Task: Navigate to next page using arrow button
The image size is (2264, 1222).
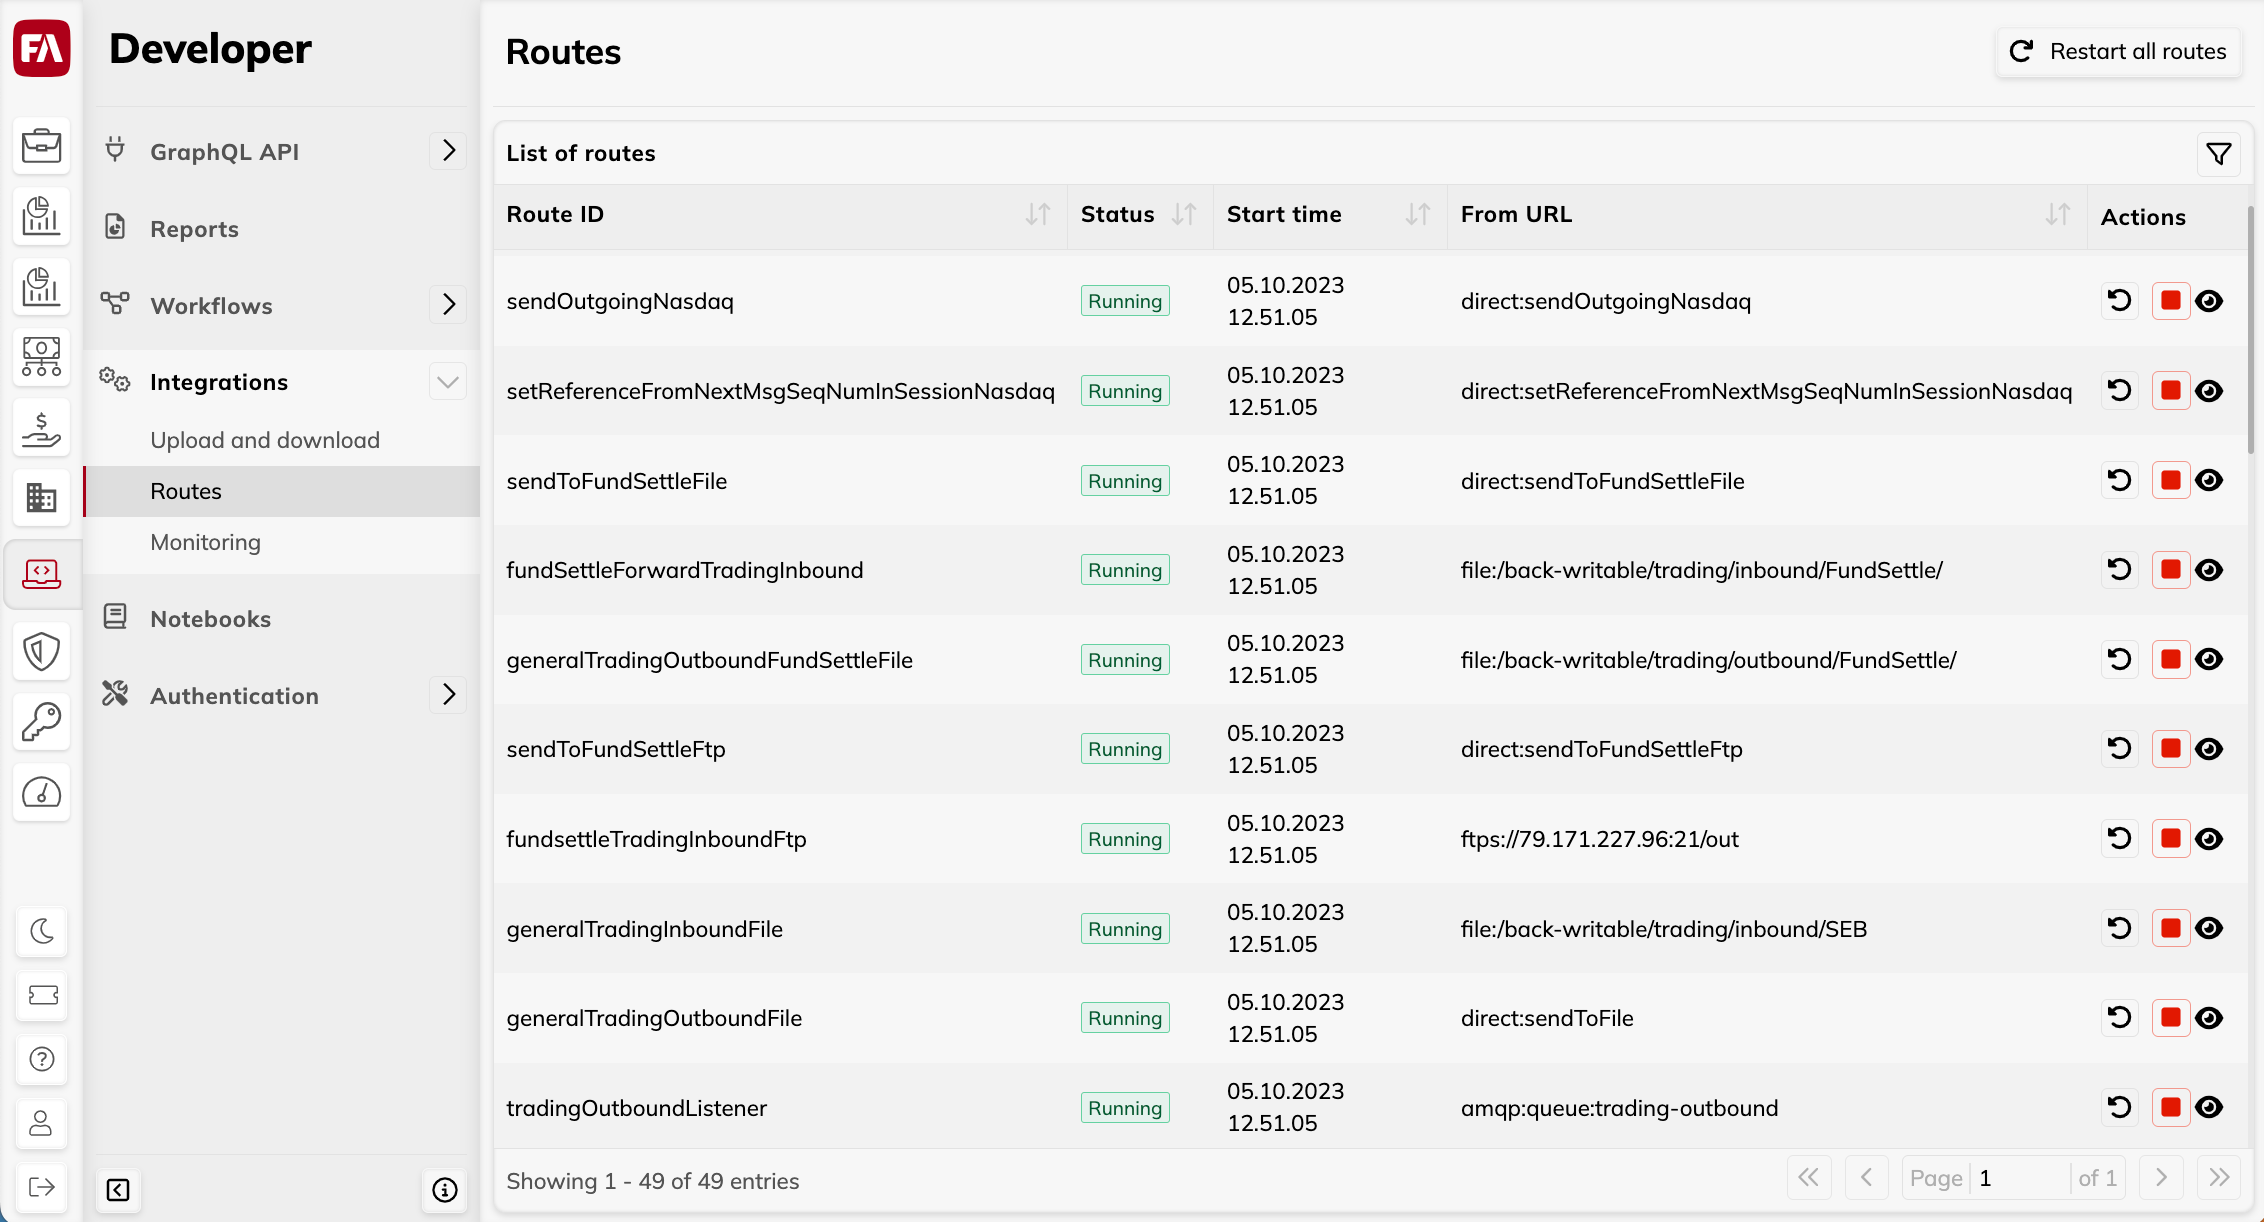Action: [2162, 1180]
